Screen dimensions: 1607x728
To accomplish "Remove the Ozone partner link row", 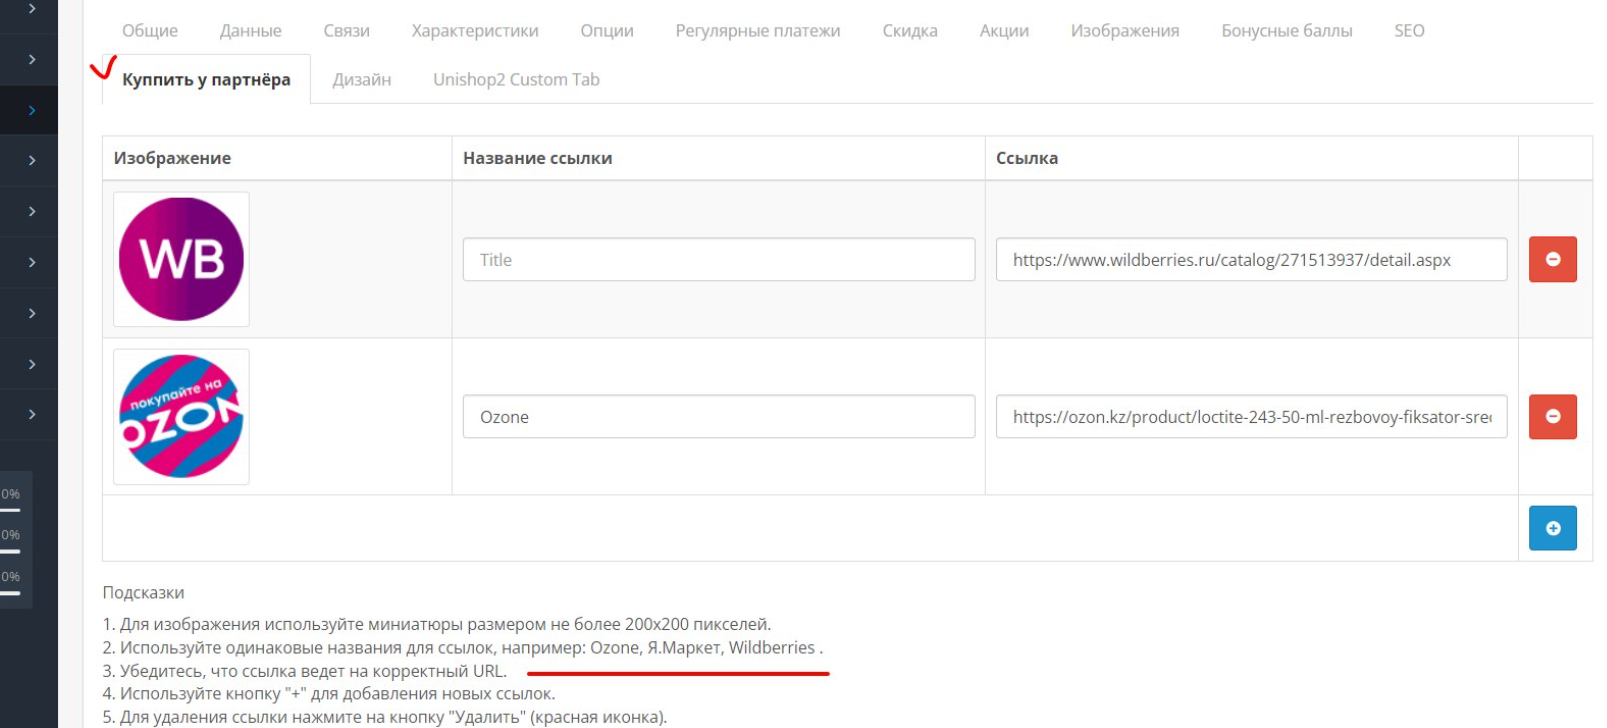I will (1552, 416).
